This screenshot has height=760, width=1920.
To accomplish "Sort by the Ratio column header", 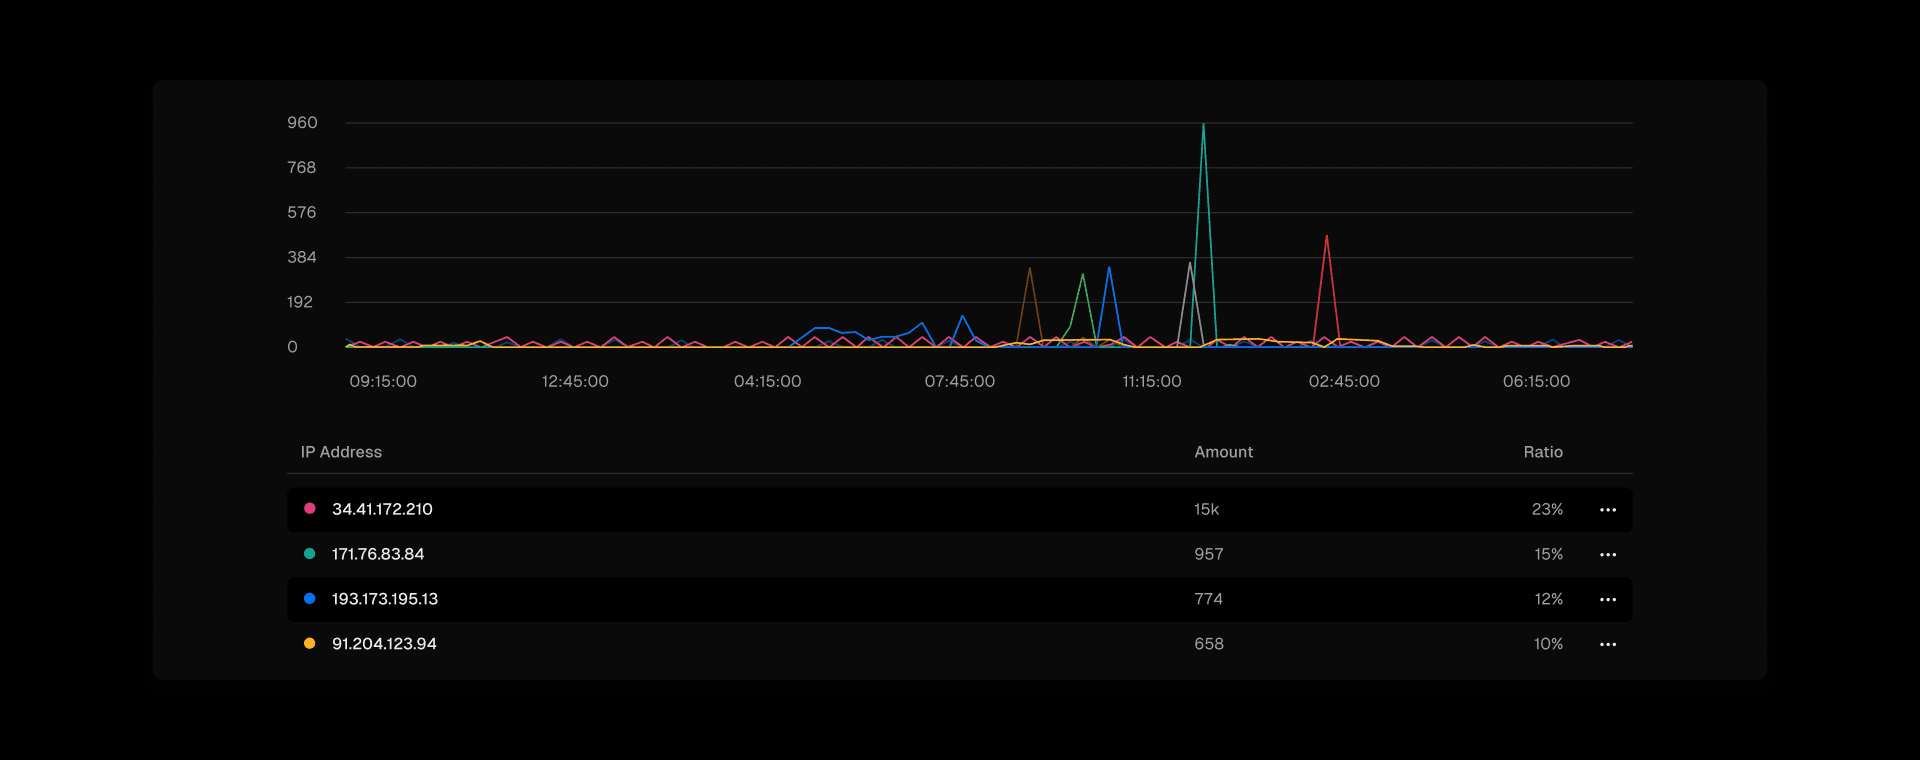I will (1542, 452).
